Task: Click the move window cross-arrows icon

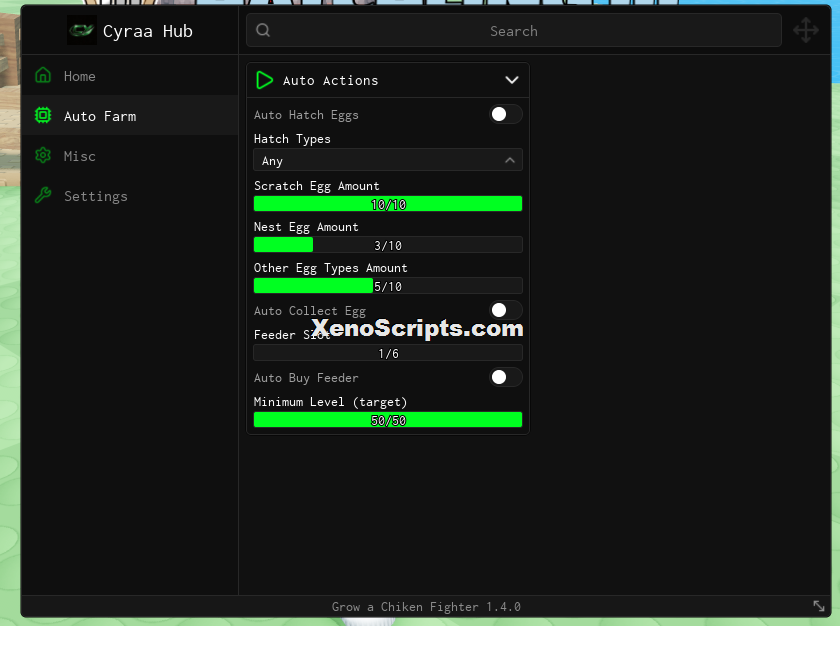Action: pos(806,30)
